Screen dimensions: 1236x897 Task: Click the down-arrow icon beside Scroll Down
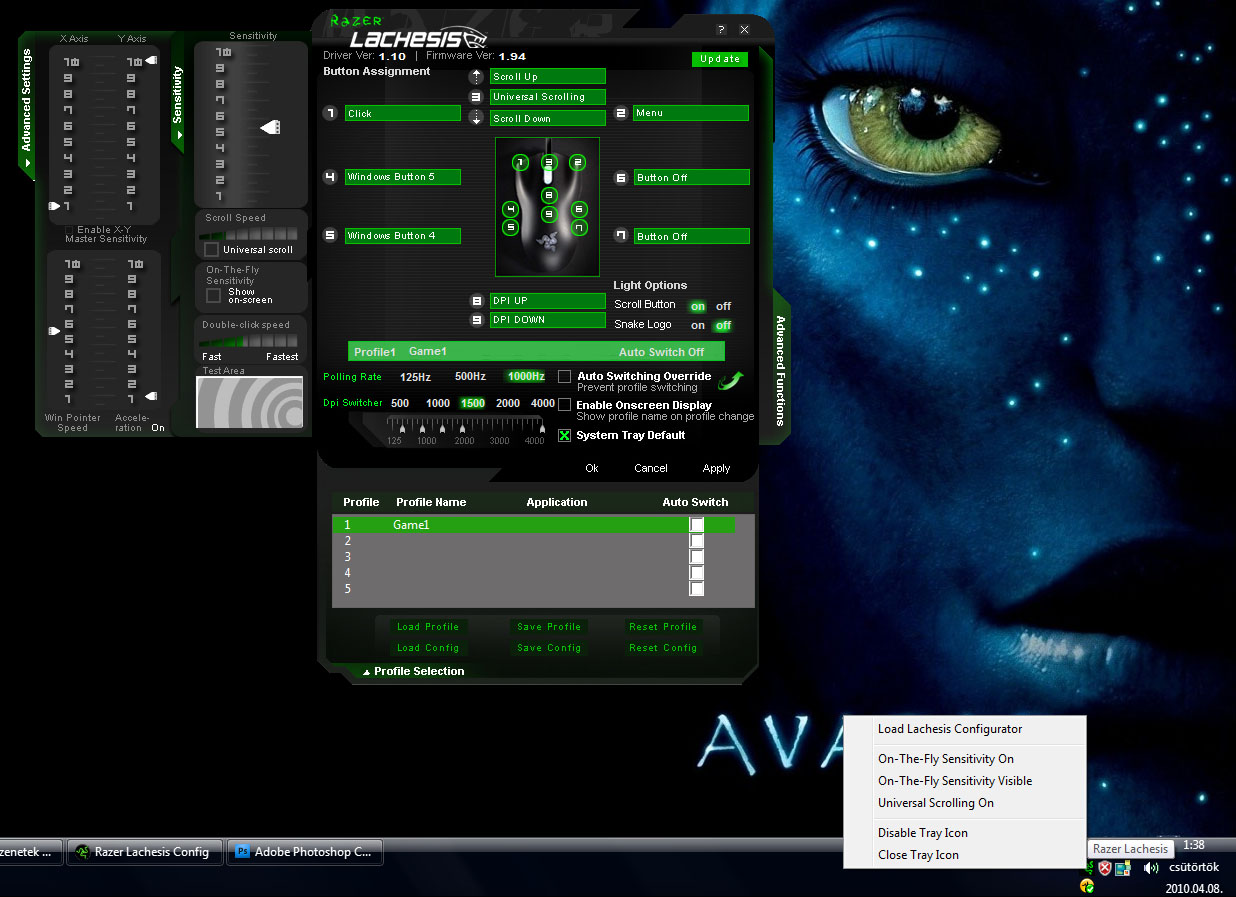476,118
